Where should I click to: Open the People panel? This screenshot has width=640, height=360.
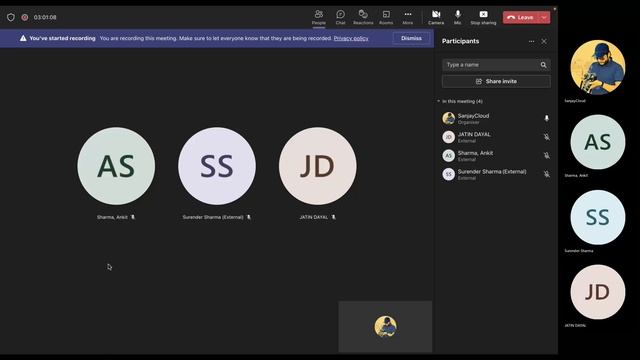[x=319, y=18]
